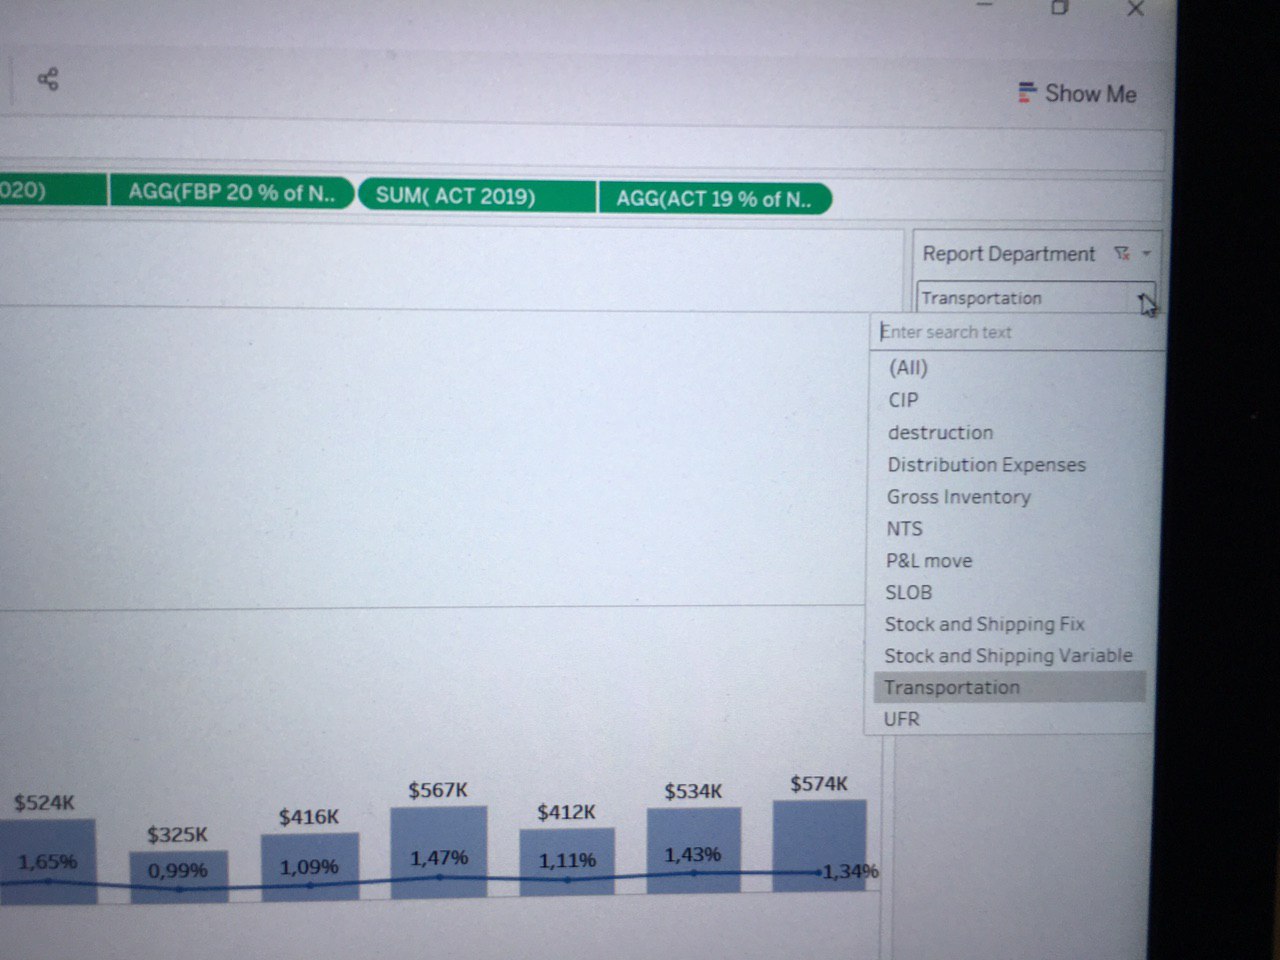Choose UFR in department list
The height and width of the screenshot is (960, 1280).
901,719
